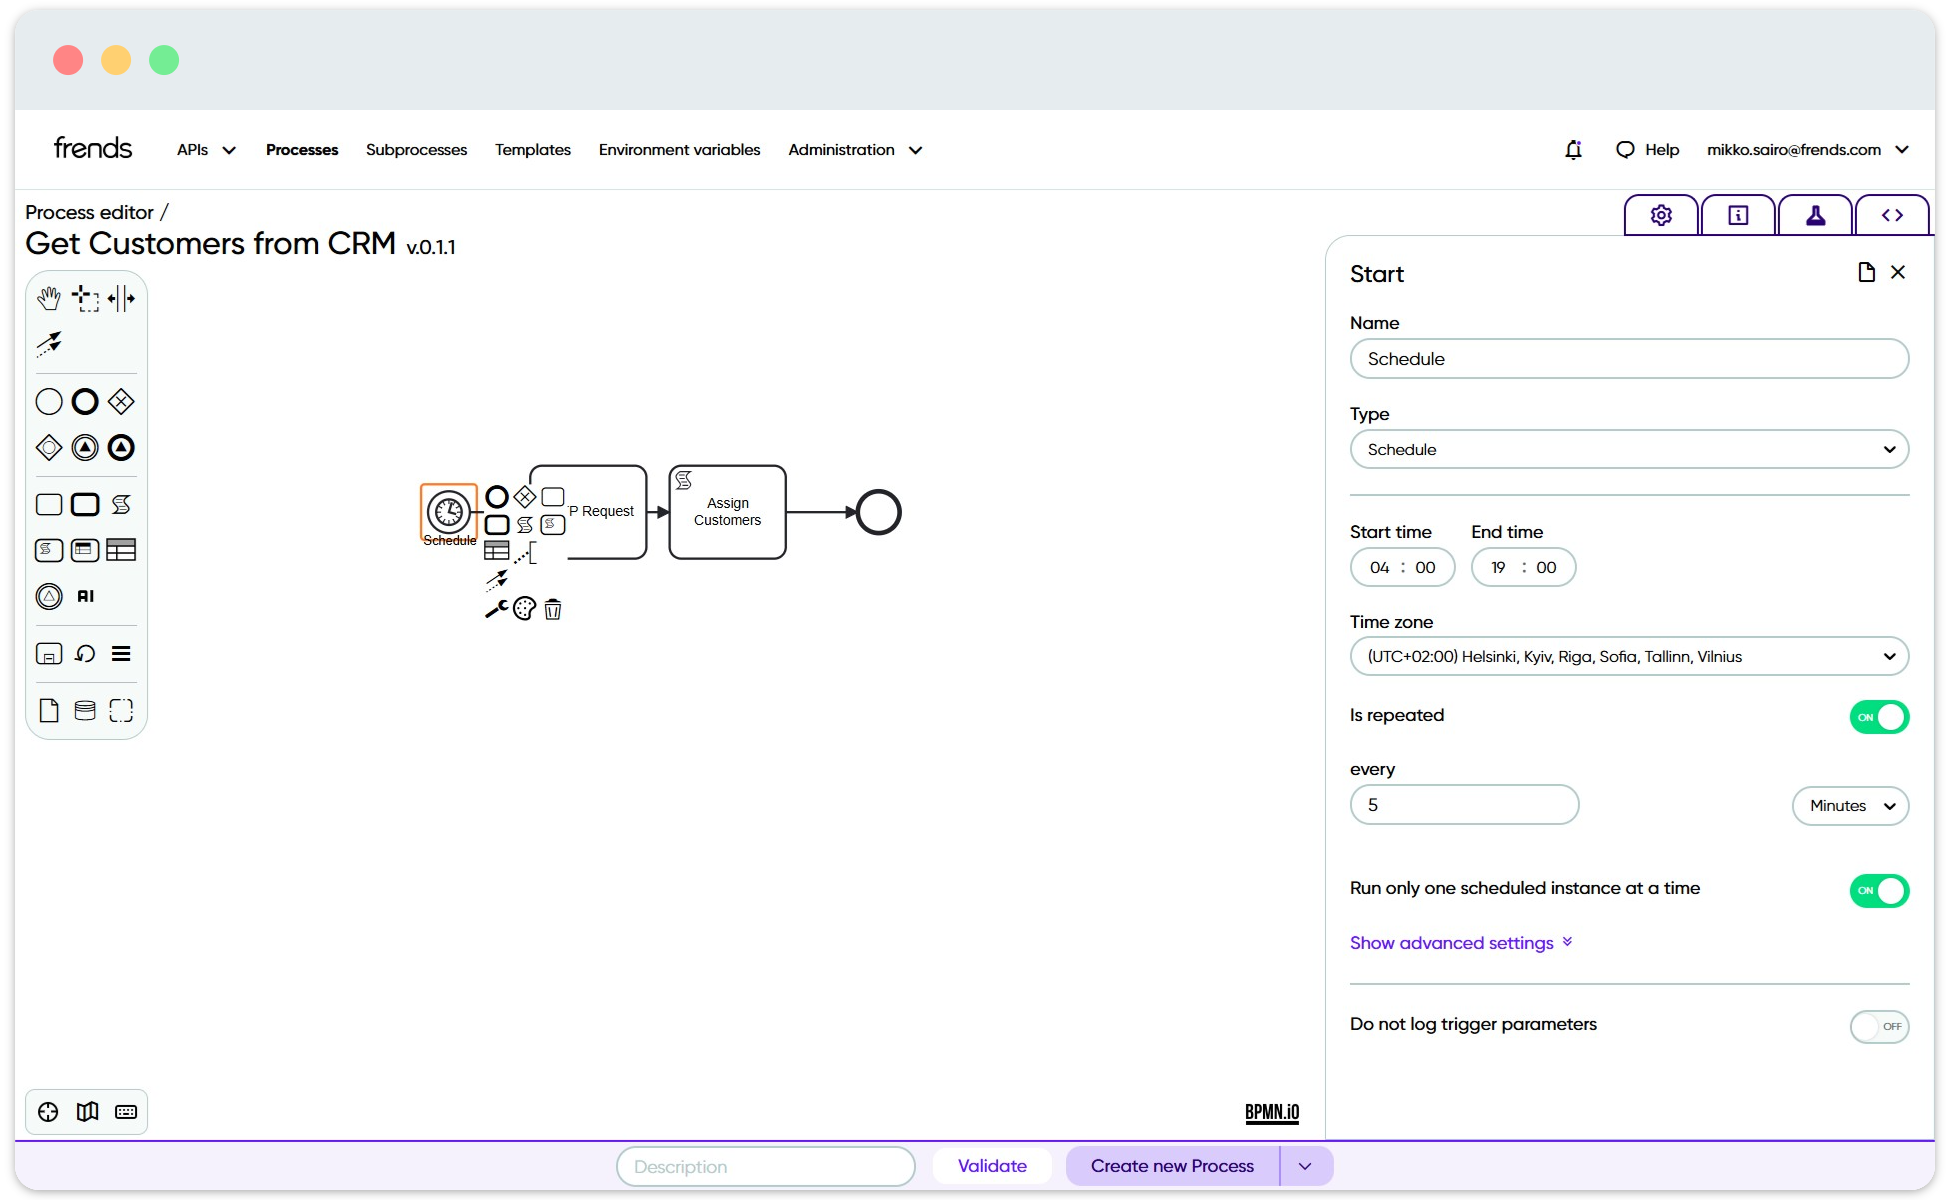Select the hand tool in the BPMN palette
Viewport: 1950px width, 1200px height.
[49, 297]
